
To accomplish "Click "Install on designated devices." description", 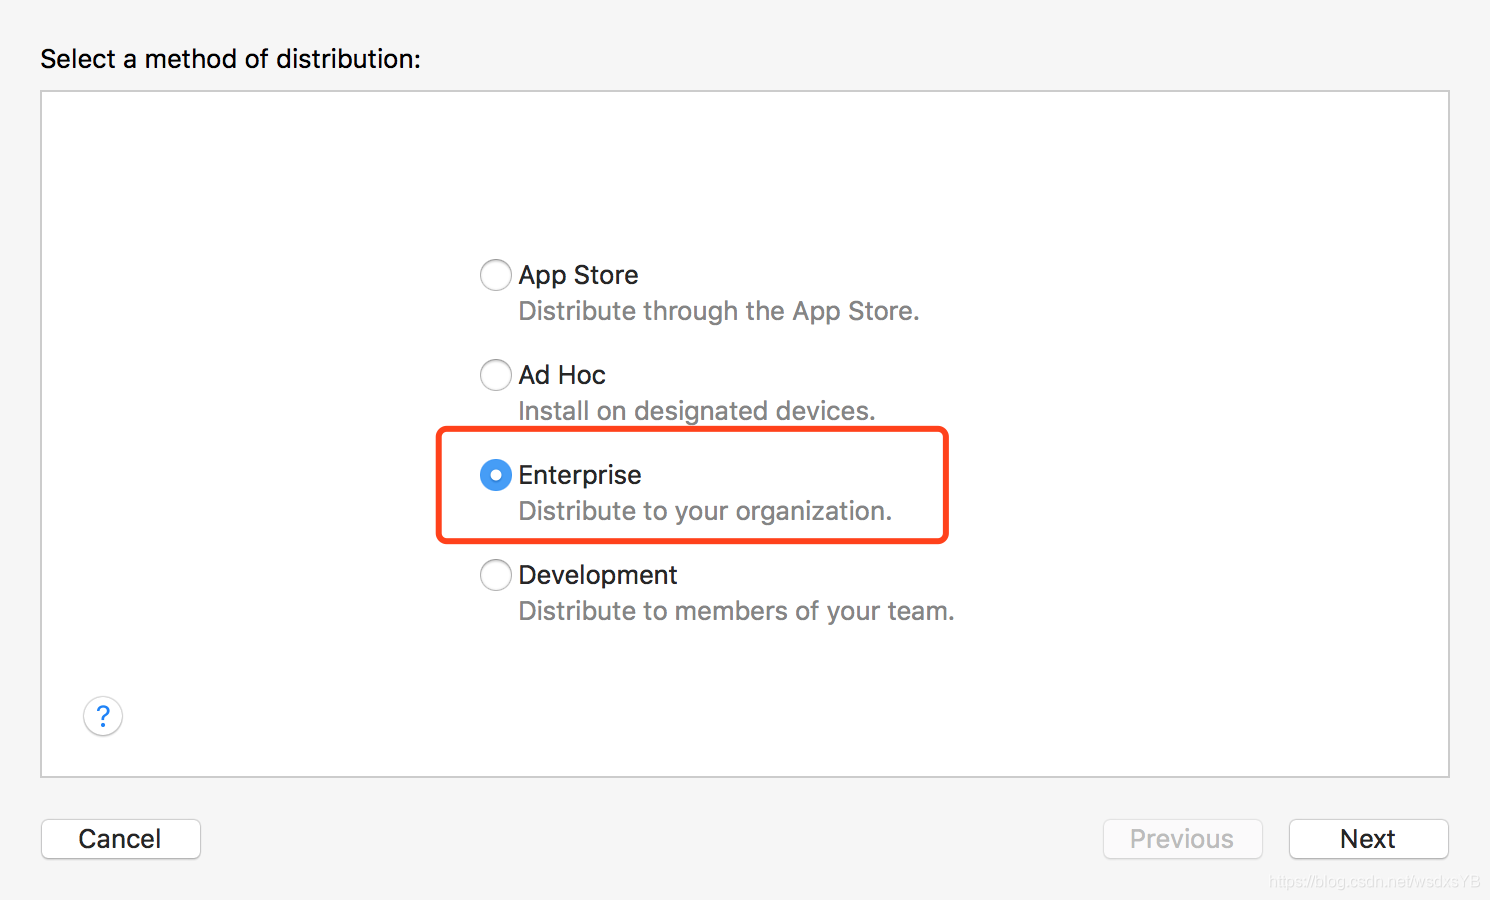I will pyautogui.click(x=696, y=411).
